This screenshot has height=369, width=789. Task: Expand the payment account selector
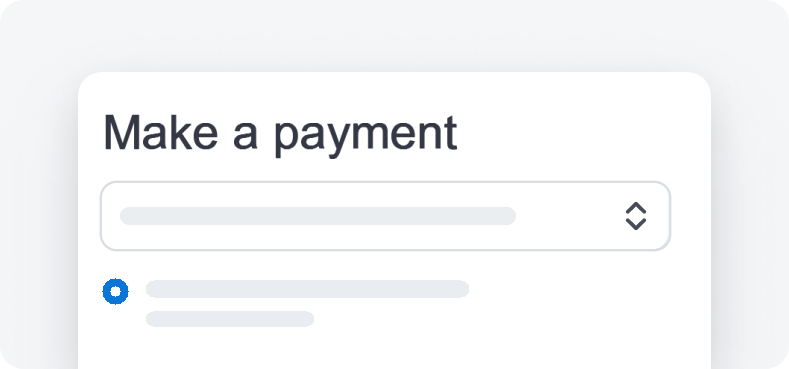click(385, 216)
